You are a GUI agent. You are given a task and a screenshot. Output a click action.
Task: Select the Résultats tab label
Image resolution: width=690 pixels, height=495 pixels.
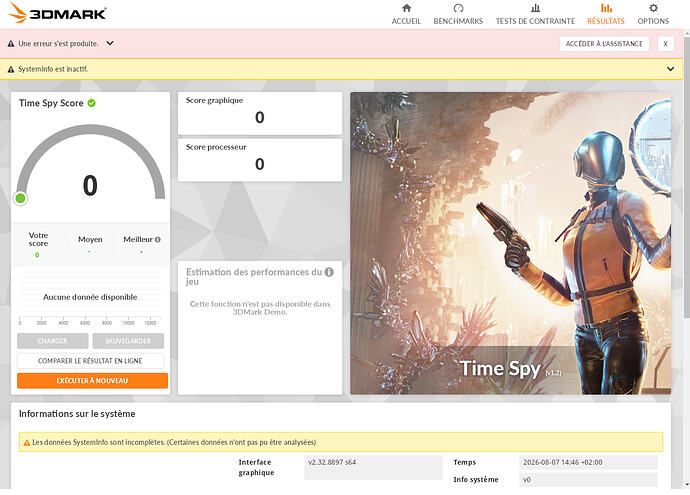coord(606,21)
